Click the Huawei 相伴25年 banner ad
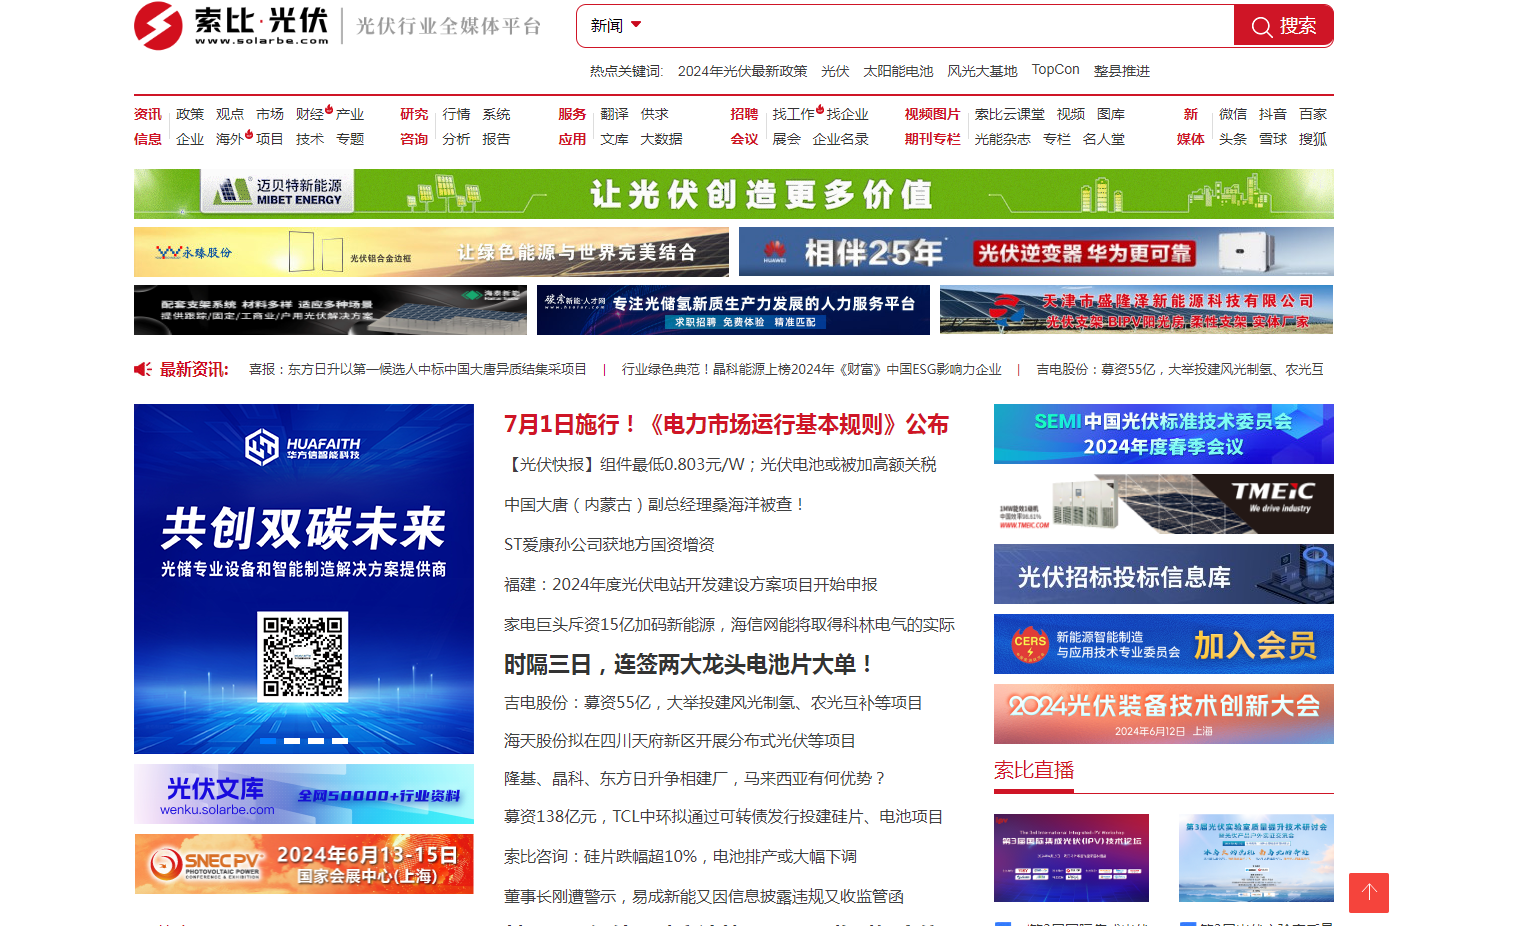1520x926 pixels. (1036, 252)
